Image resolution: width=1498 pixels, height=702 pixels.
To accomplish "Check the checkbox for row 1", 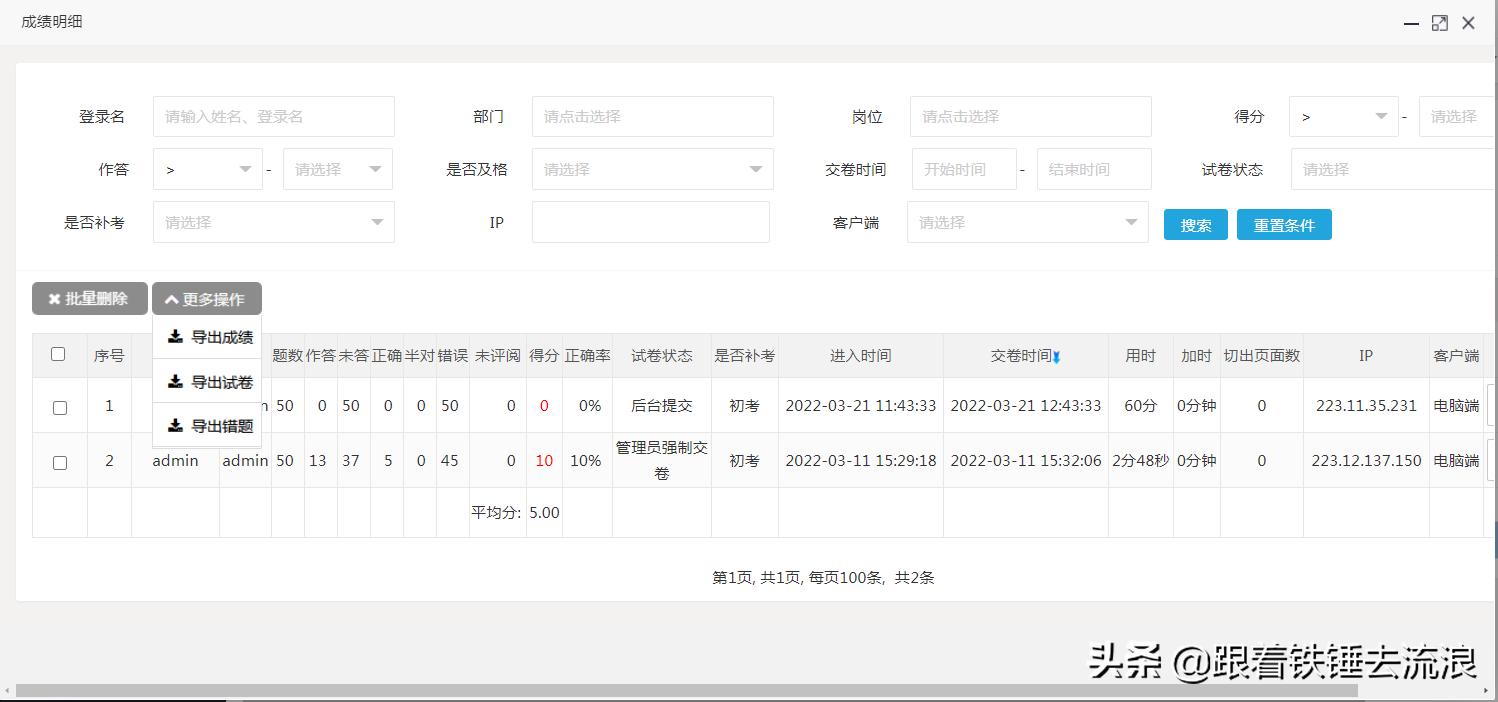I will coord(58,405).
